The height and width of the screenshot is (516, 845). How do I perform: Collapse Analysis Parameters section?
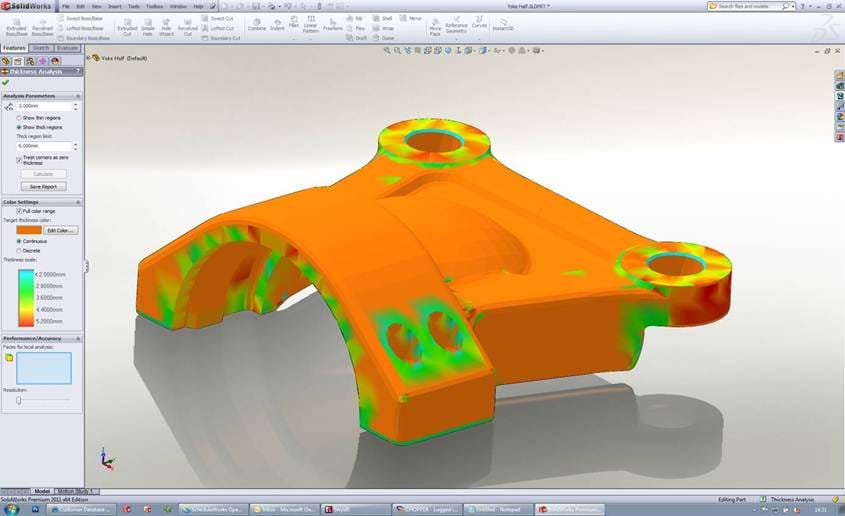pyautogui.click(x=78, y=96)
